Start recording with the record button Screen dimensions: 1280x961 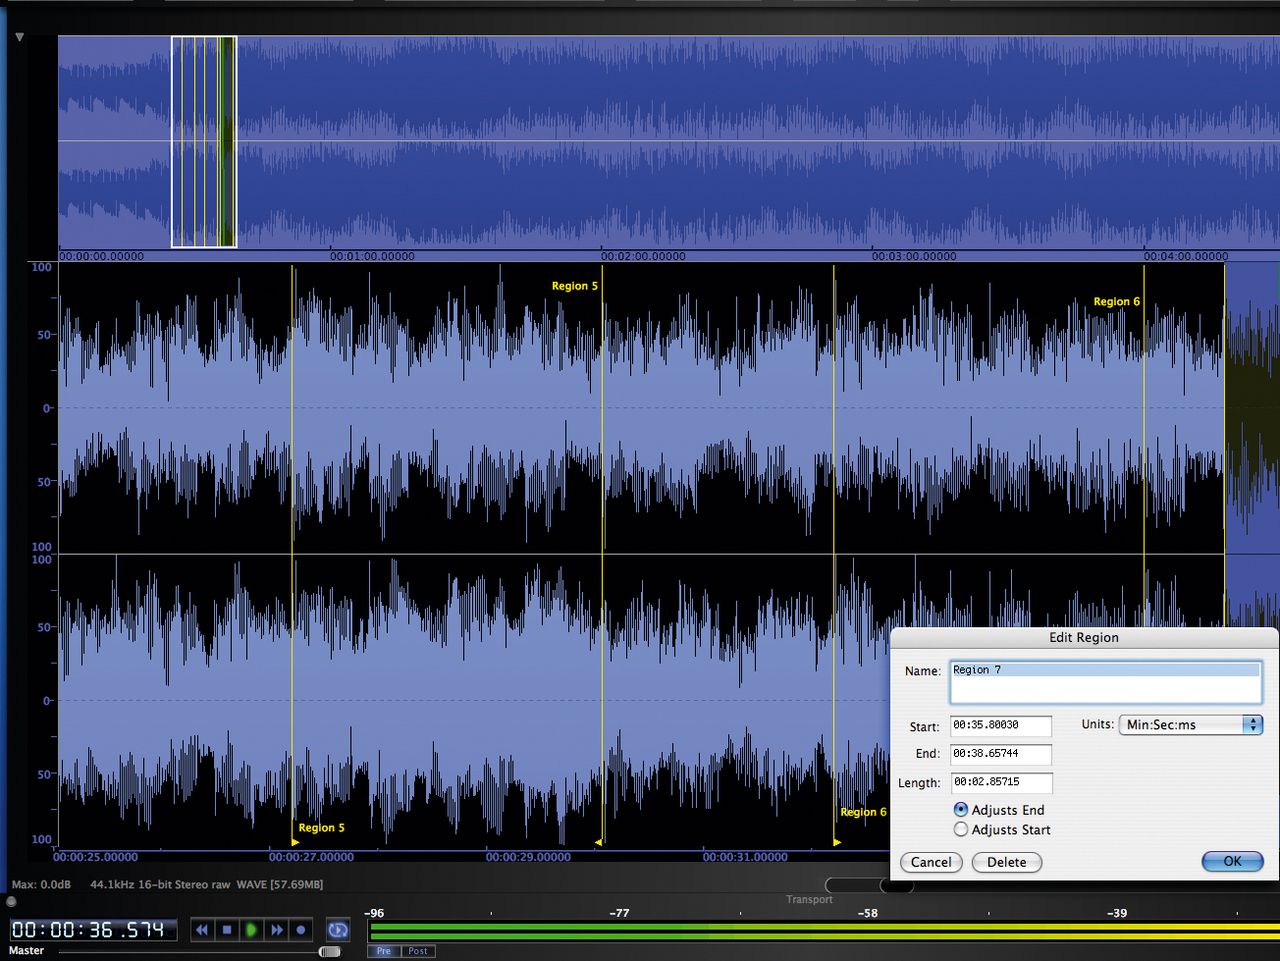(301, 930)
